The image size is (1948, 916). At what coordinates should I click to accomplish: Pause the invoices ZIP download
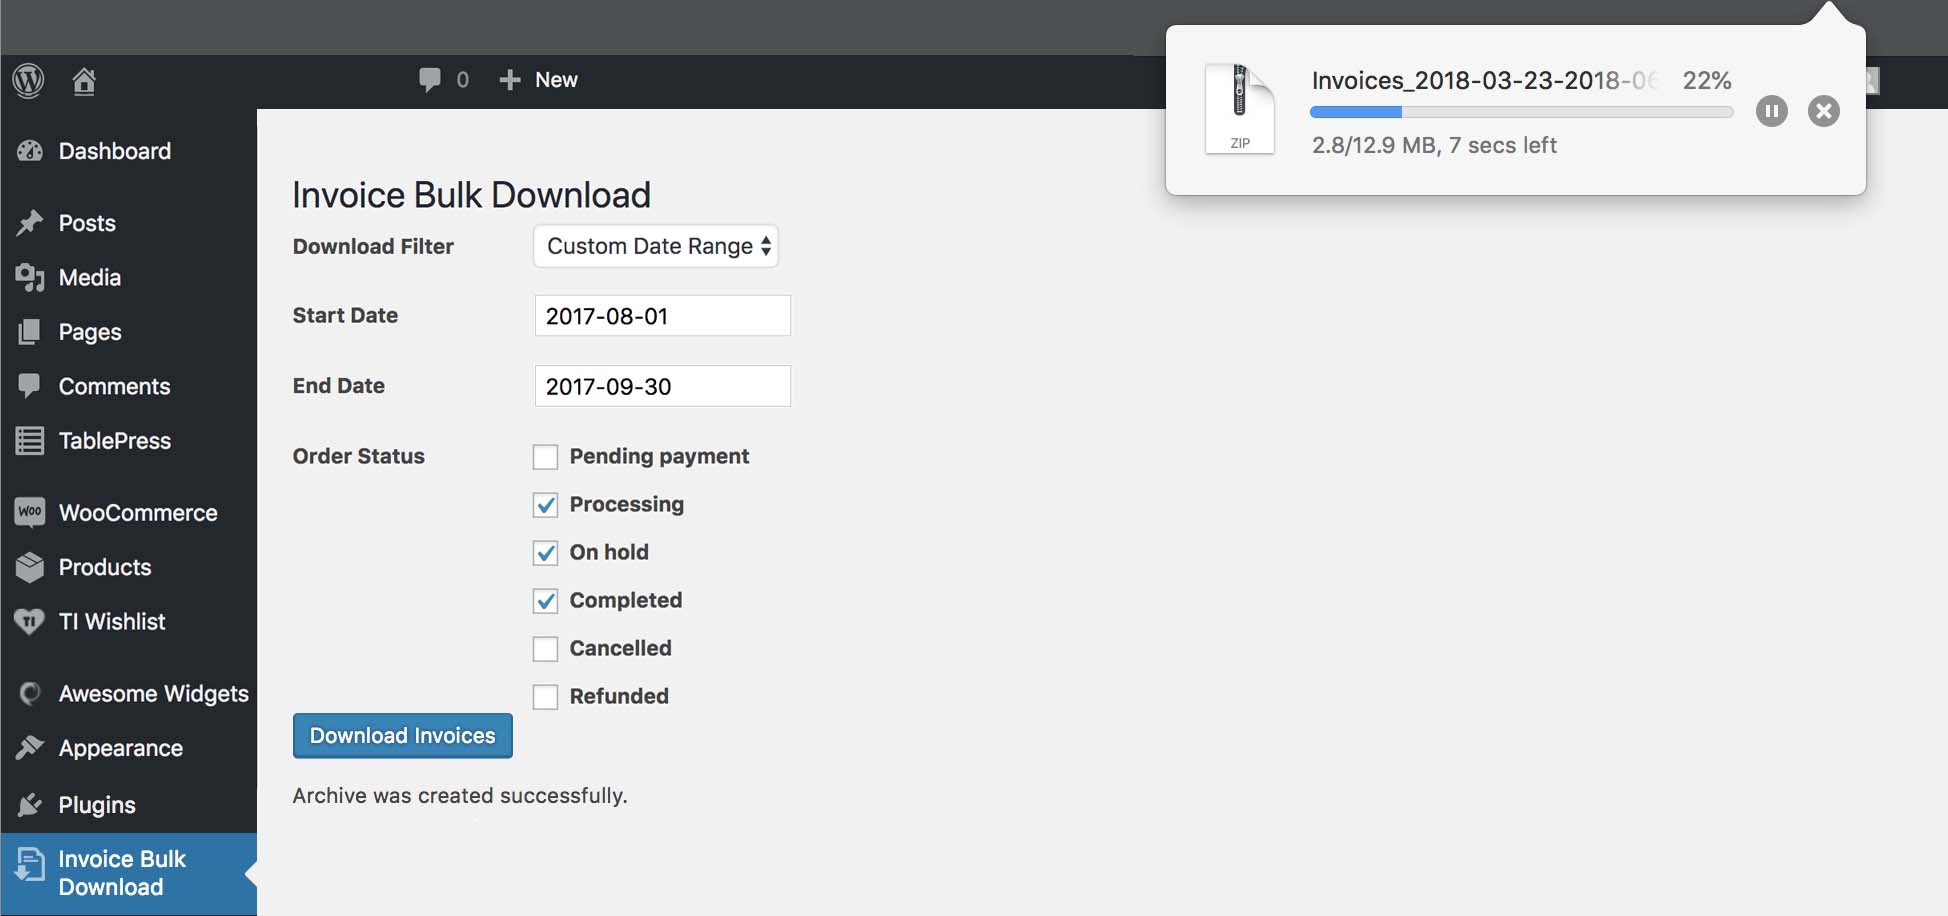(1771, 111)
